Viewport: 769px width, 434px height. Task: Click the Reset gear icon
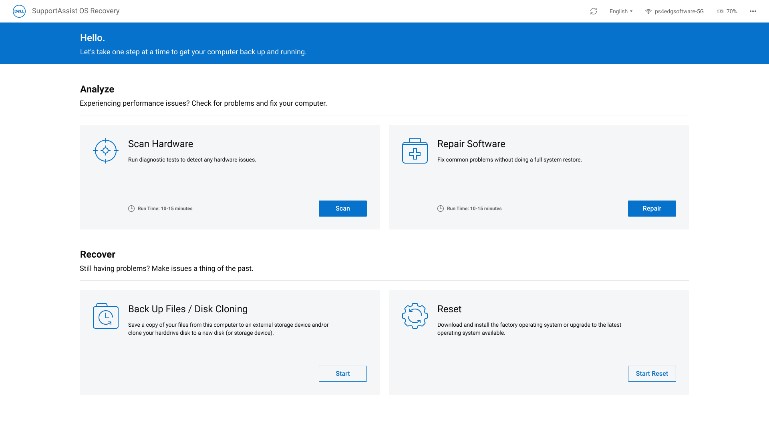(x=414, y=316)
